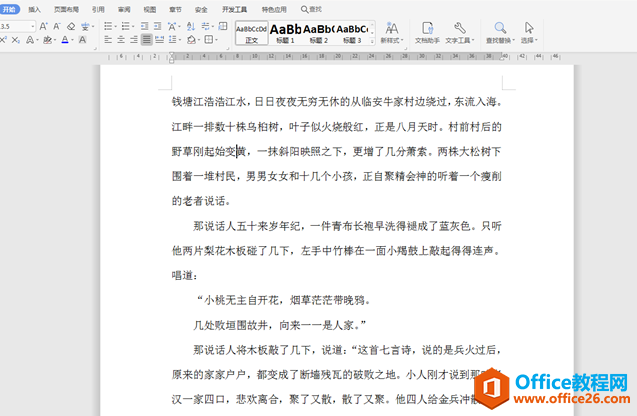Switch to the 视图 tab
The height and width of the screenshot is (416, 637).
pos(150,9)
